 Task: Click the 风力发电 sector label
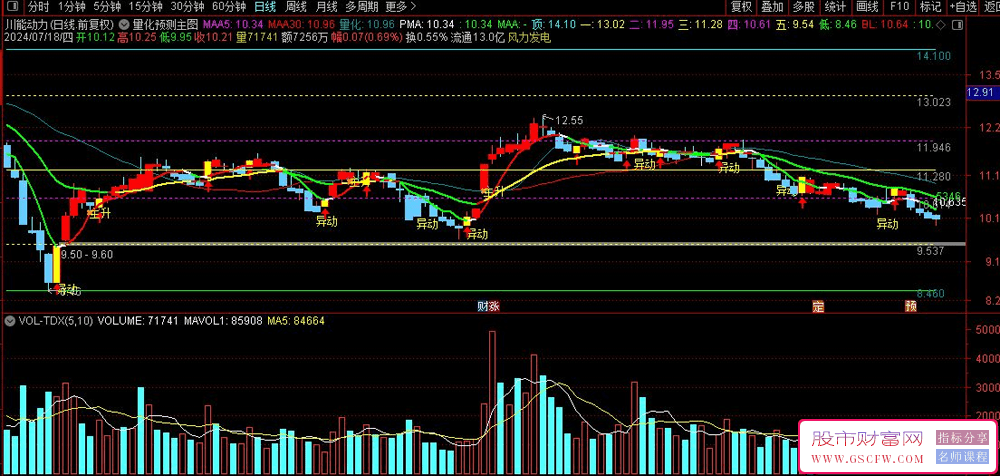click(529, 38)
